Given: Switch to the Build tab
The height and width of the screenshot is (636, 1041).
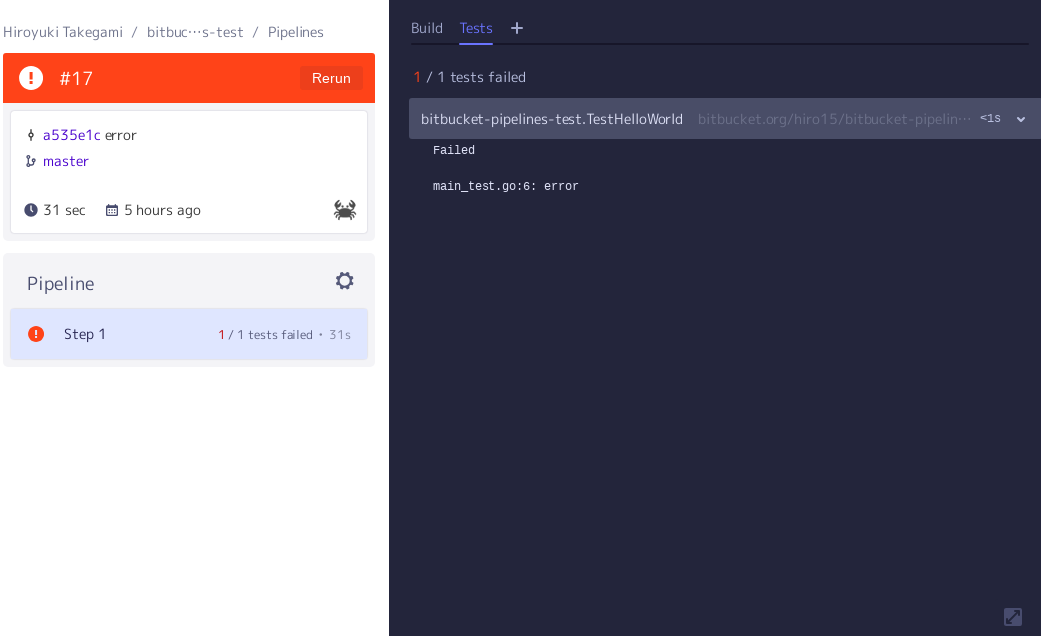Looking at the screenshot, I should [426, 29].
